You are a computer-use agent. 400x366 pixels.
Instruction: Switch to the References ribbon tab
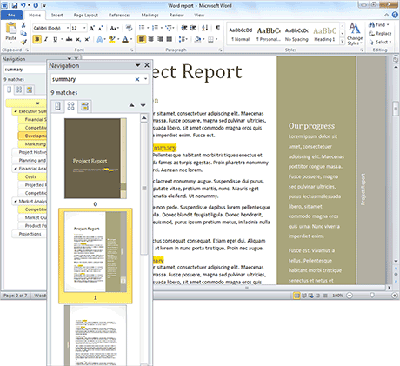click(x=119, y=15)
